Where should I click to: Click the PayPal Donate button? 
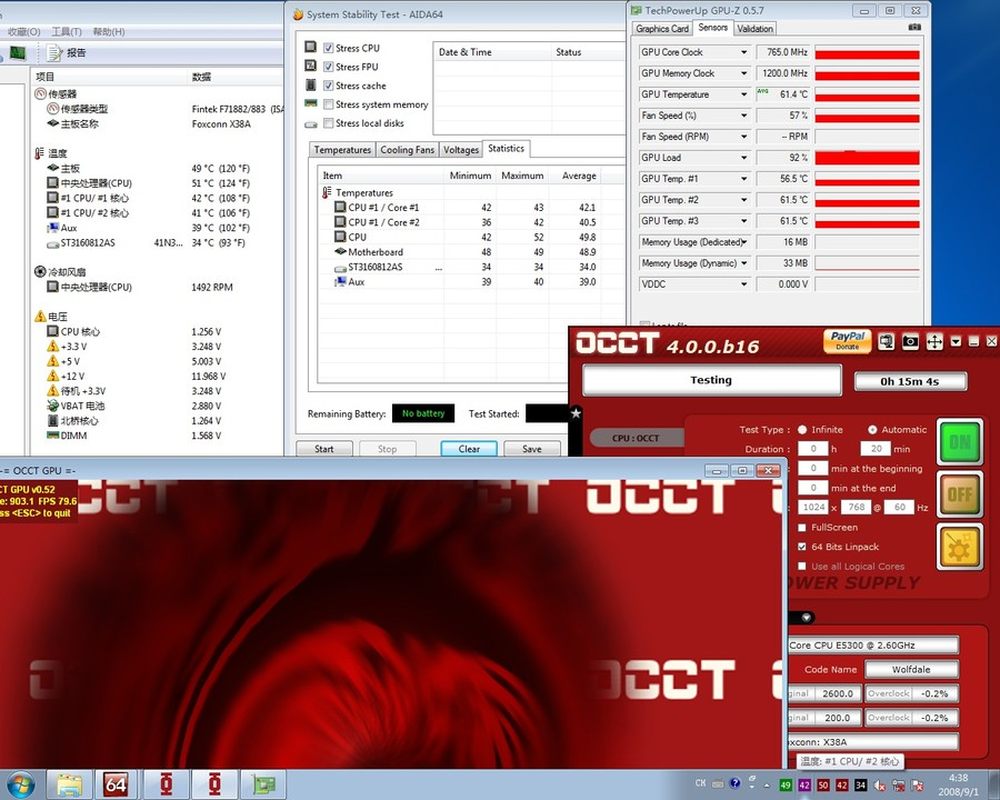click(x=847, y=341)
